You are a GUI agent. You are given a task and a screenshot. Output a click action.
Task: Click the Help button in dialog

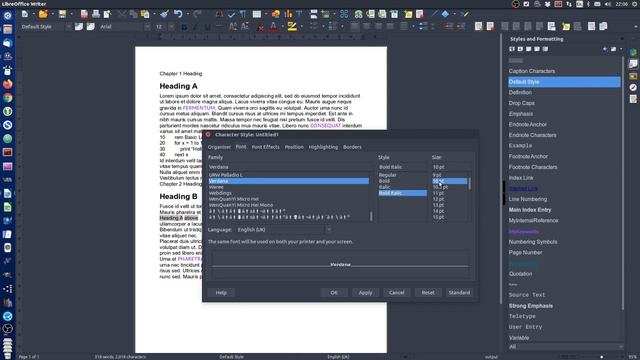click(x=221, y=293)
